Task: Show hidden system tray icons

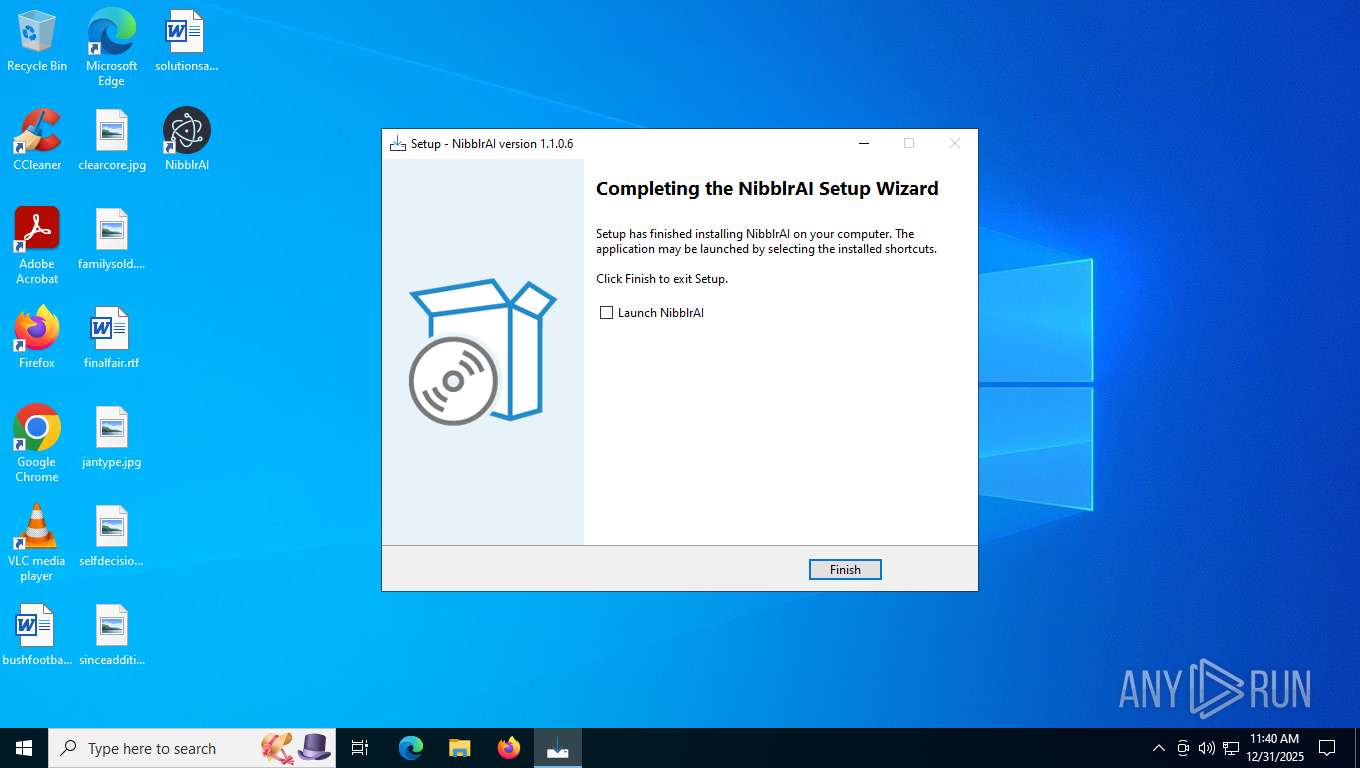Action: click(x=1159, y=748)
